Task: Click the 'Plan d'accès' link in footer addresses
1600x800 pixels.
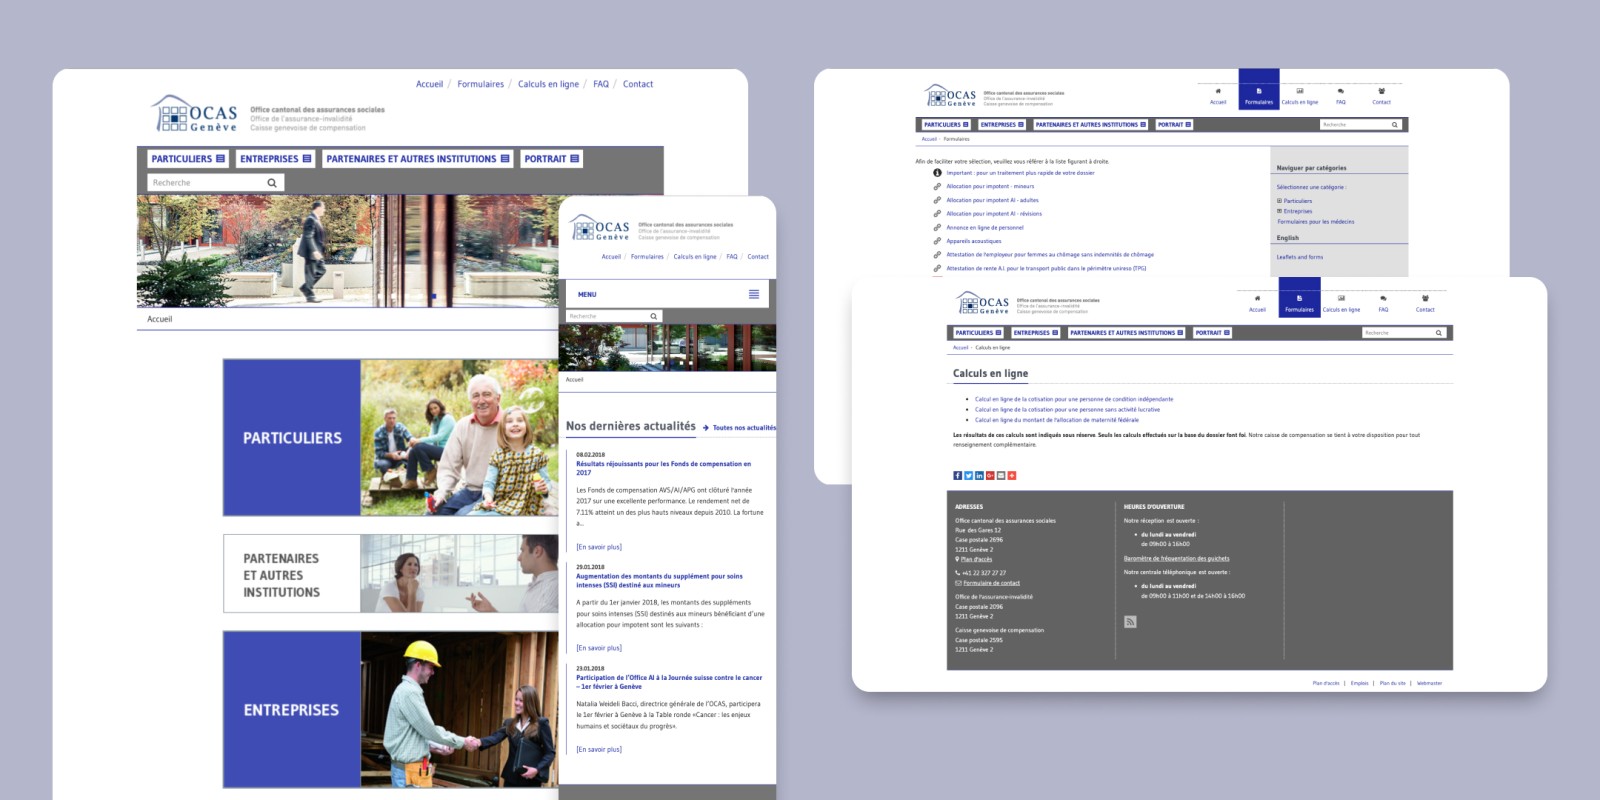Action: (976, 560)
